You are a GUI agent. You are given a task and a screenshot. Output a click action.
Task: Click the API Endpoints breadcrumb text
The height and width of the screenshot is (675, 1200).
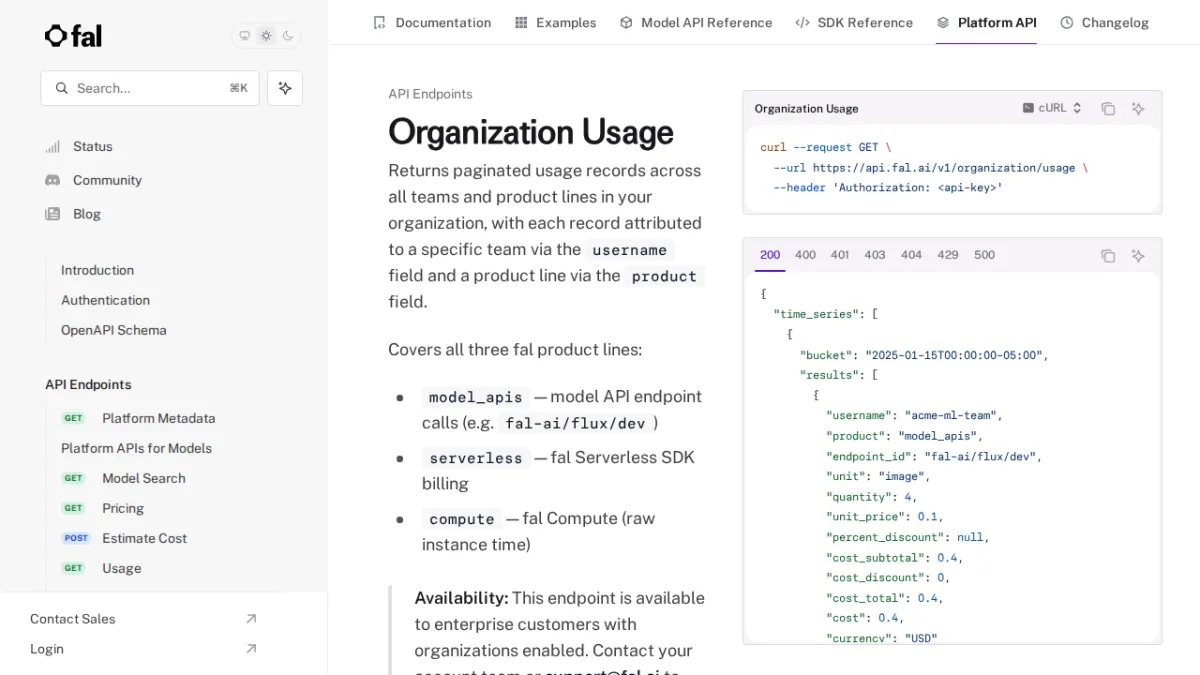(x=430, y=94)
